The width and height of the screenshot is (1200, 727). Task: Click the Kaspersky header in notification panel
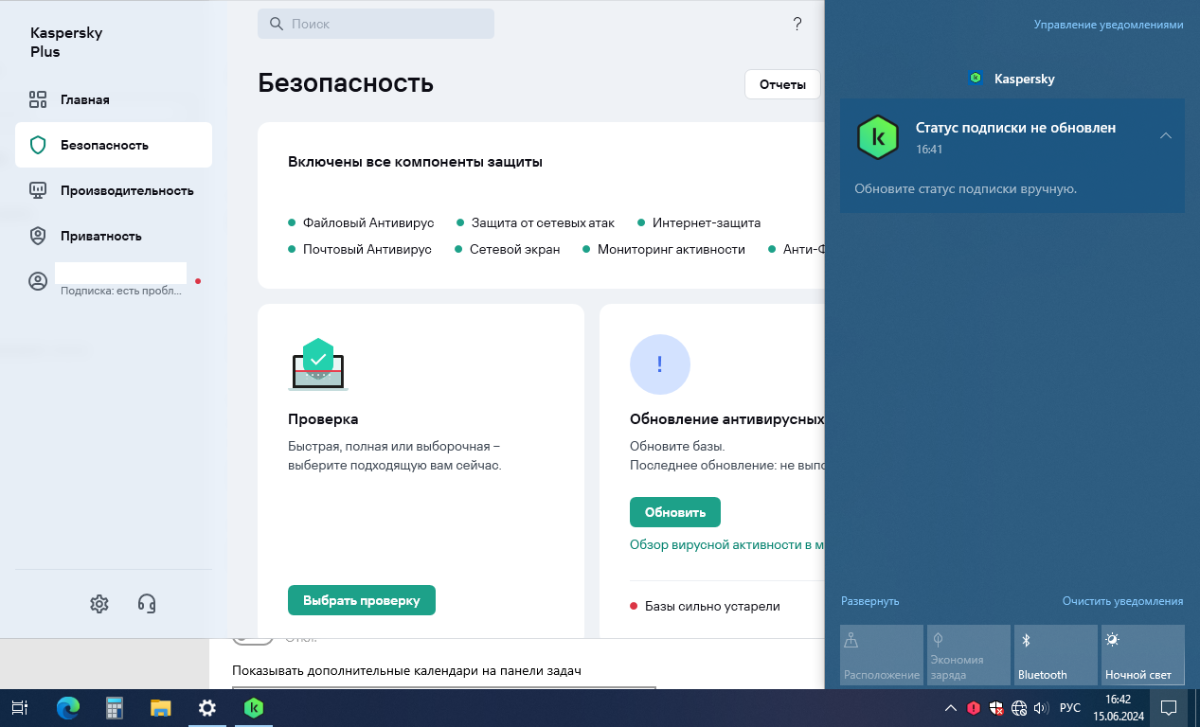point(1011,78)
